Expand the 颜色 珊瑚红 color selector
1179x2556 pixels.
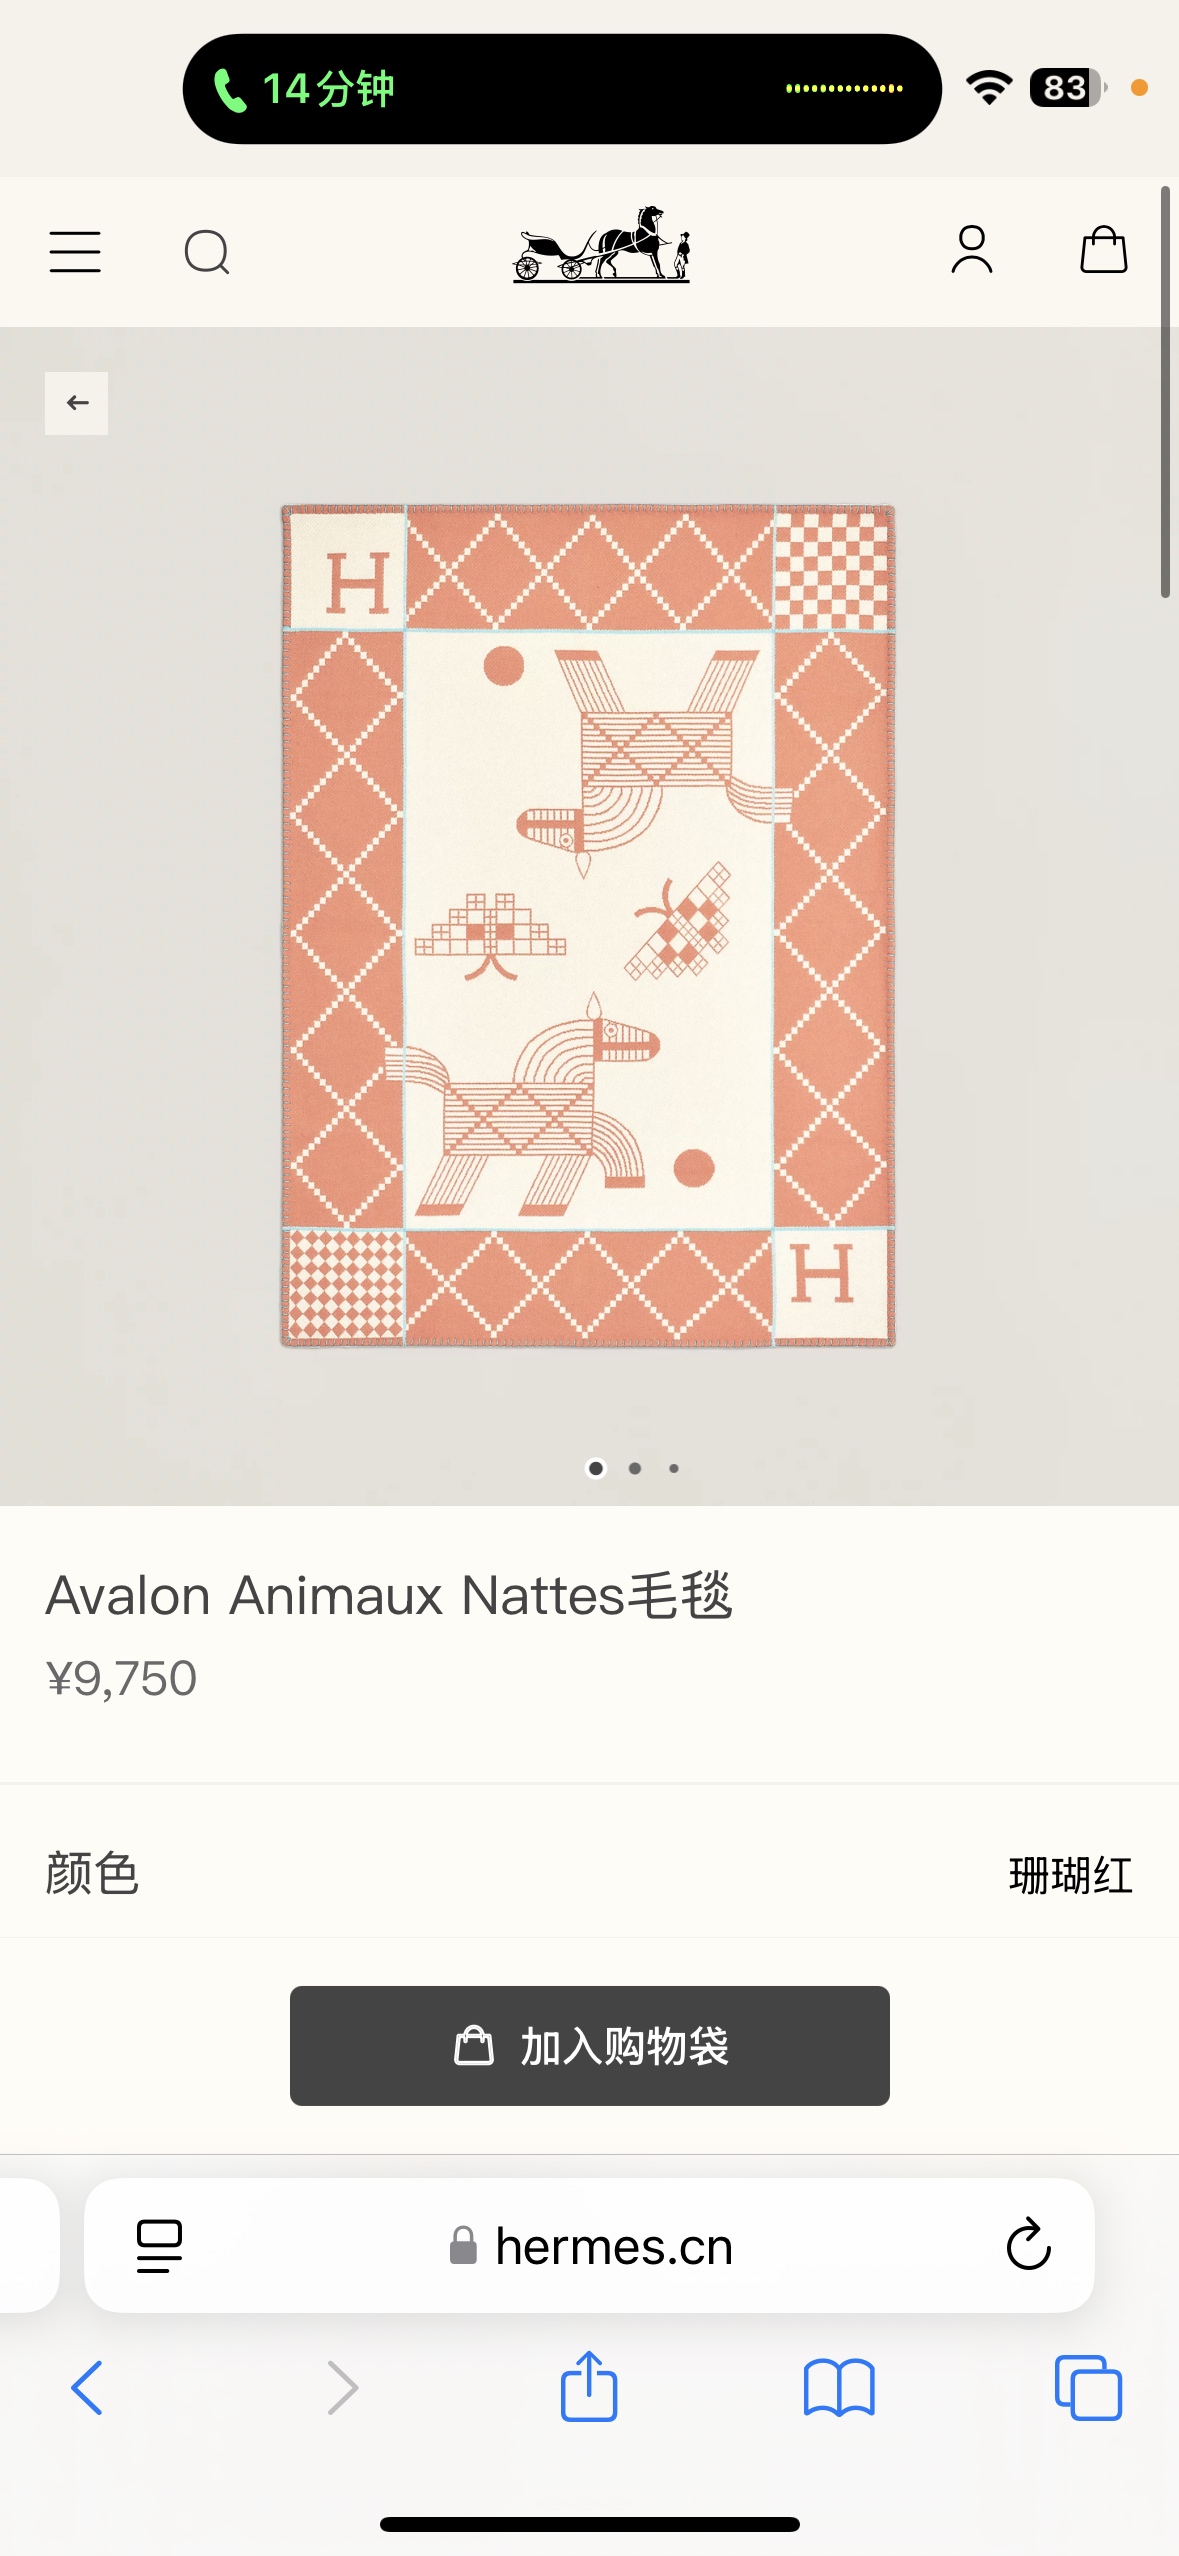point(589,1873)
